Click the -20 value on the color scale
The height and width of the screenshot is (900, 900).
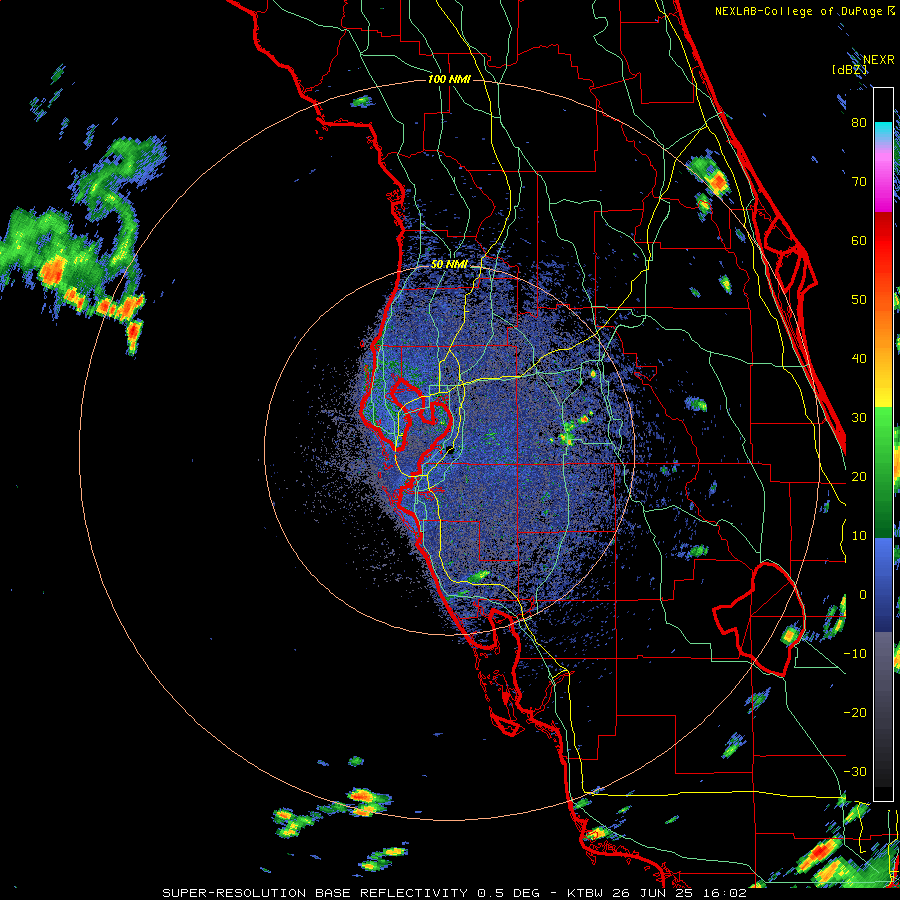click(855, 712)
